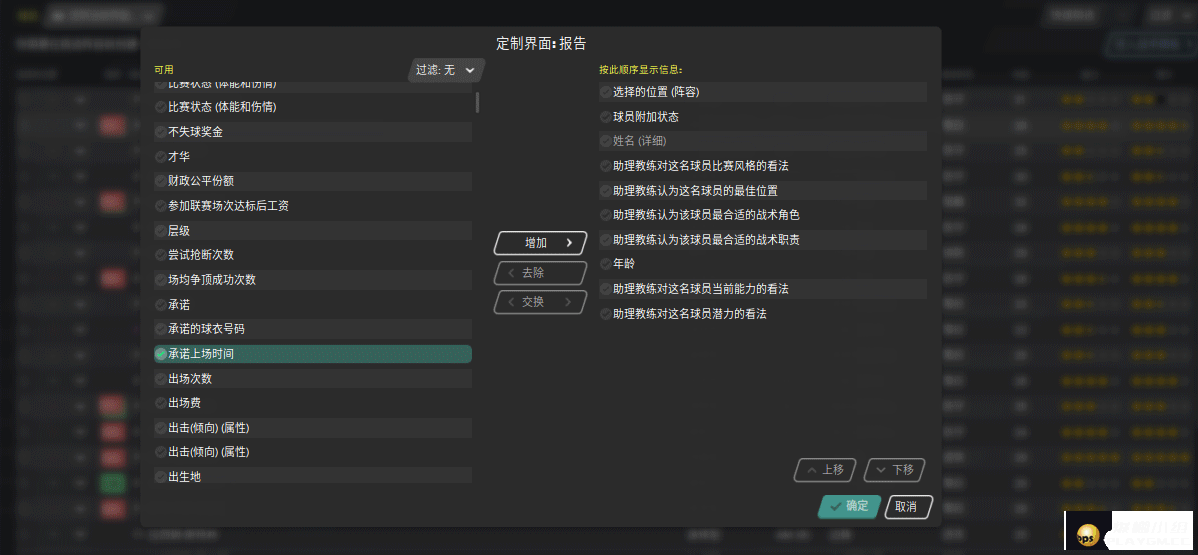Select the 才华 row text
The height and width of the screenshot is (555, 1198).
(179, 157)
